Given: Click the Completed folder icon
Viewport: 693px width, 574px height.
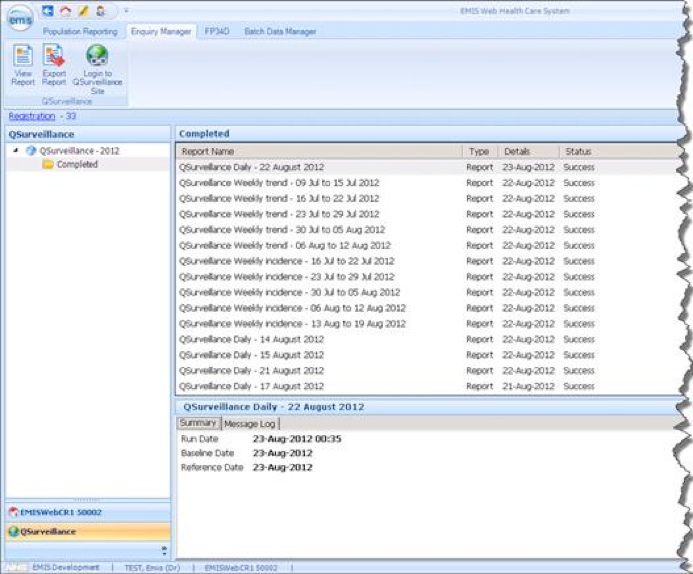Looking at the screenshot, I should (48, 164).
